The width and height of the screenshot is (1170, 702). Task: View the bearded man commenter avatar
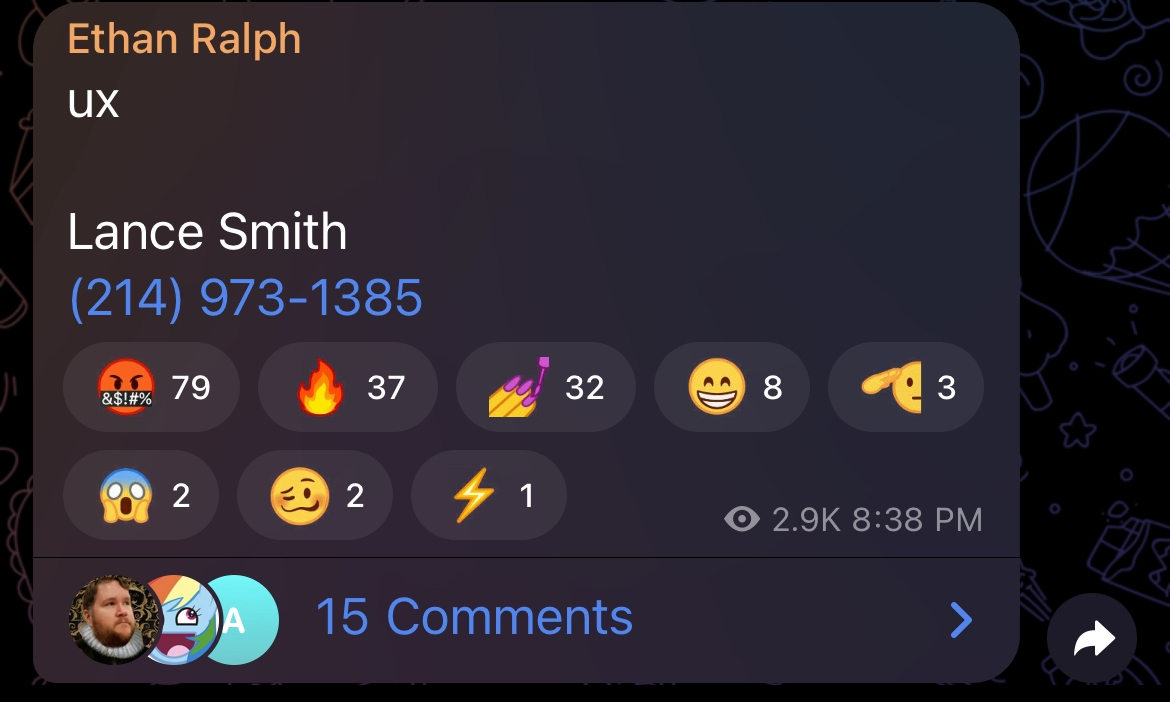(113, 619)
